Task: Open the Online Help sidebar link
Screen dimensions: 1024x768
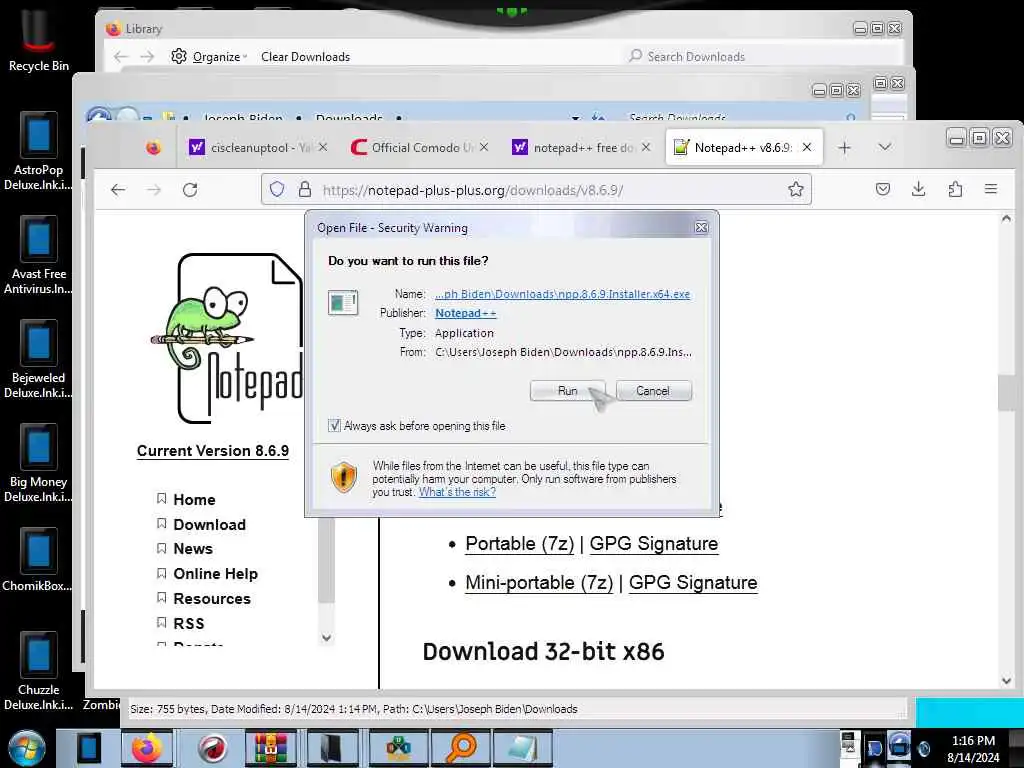Action: 216,573
